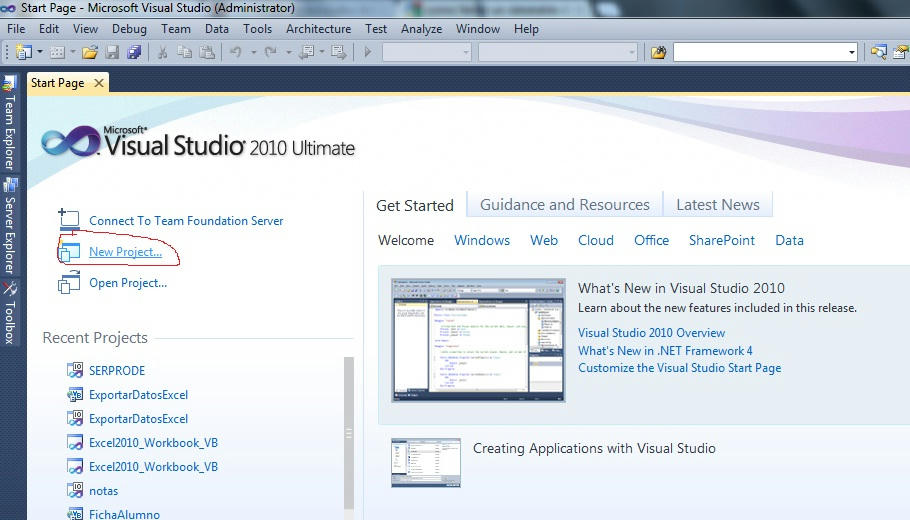This screenshot has width=910, height=520.
Task: Open the New Project toolbar dropdown arrow
Action: pyautogui.click(x=39, y=52)
